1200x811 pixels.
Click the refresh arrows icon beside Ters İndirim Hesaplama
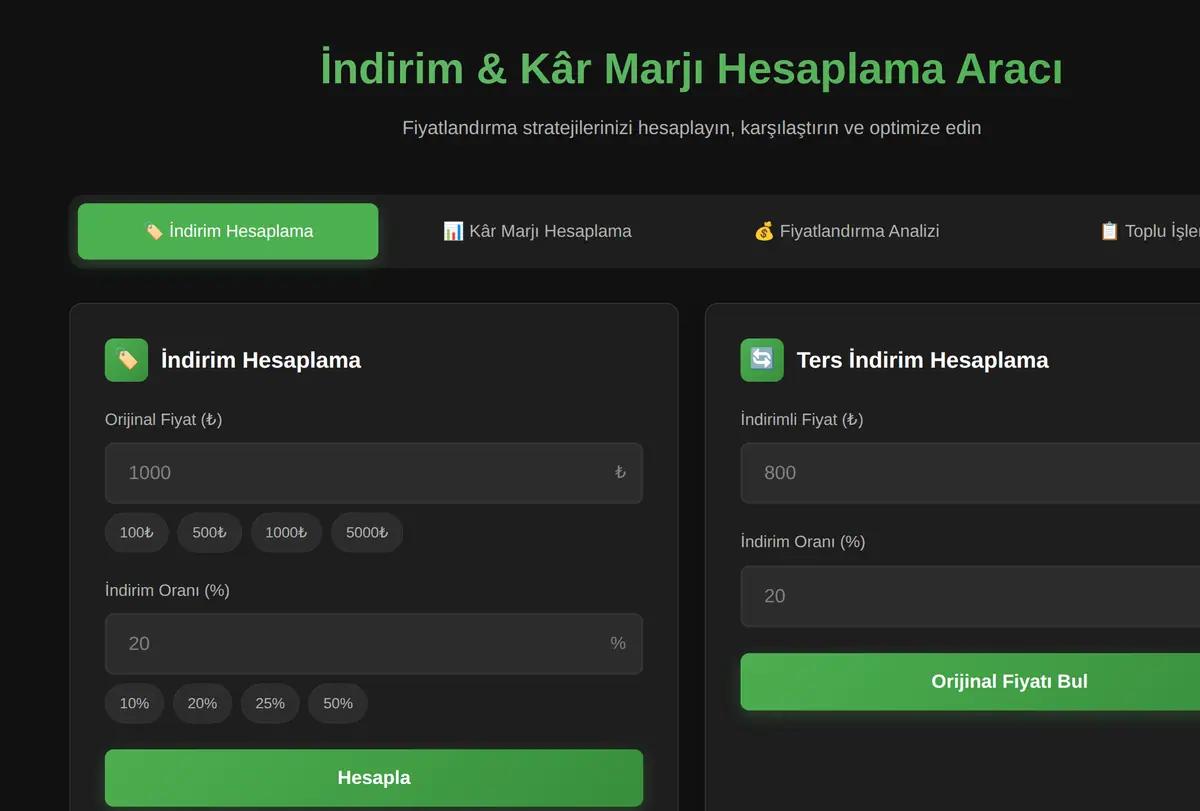tap(762, 360)
